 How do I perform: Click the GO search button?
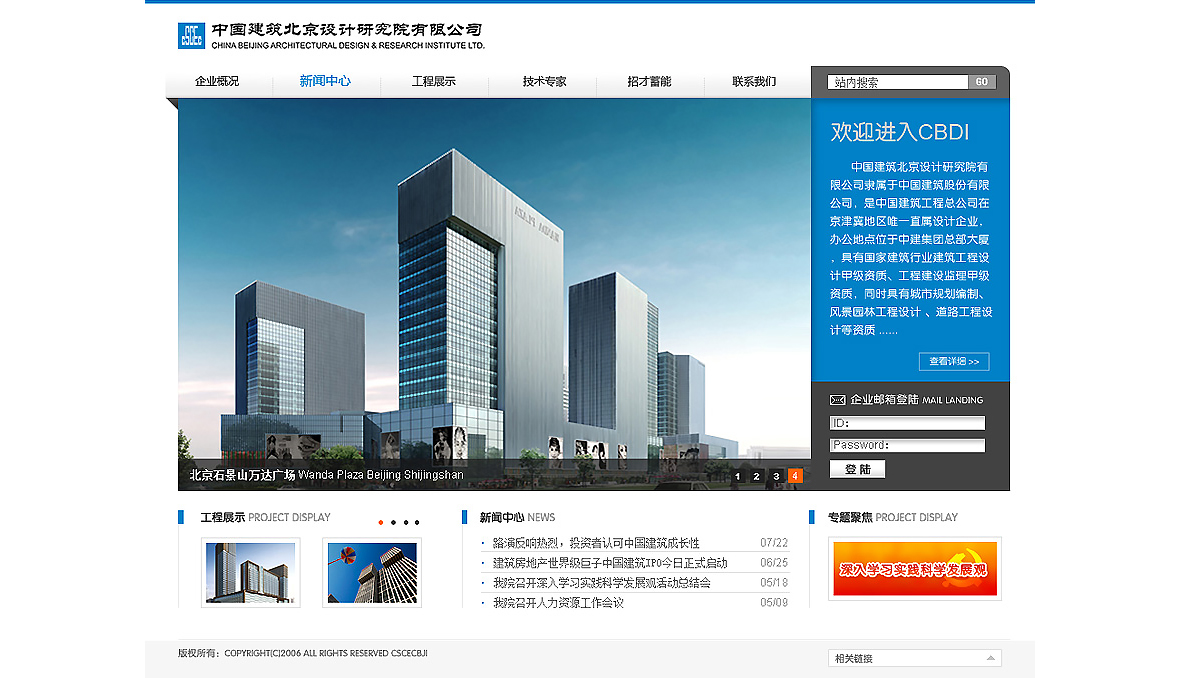point(982,82)
